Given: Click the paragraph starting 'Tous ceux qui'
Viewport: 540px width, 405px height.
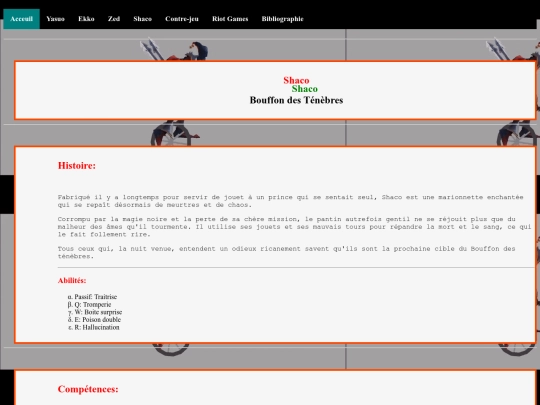Looking at the screenshot, I should pyautogui.click(x=287, y=252).
